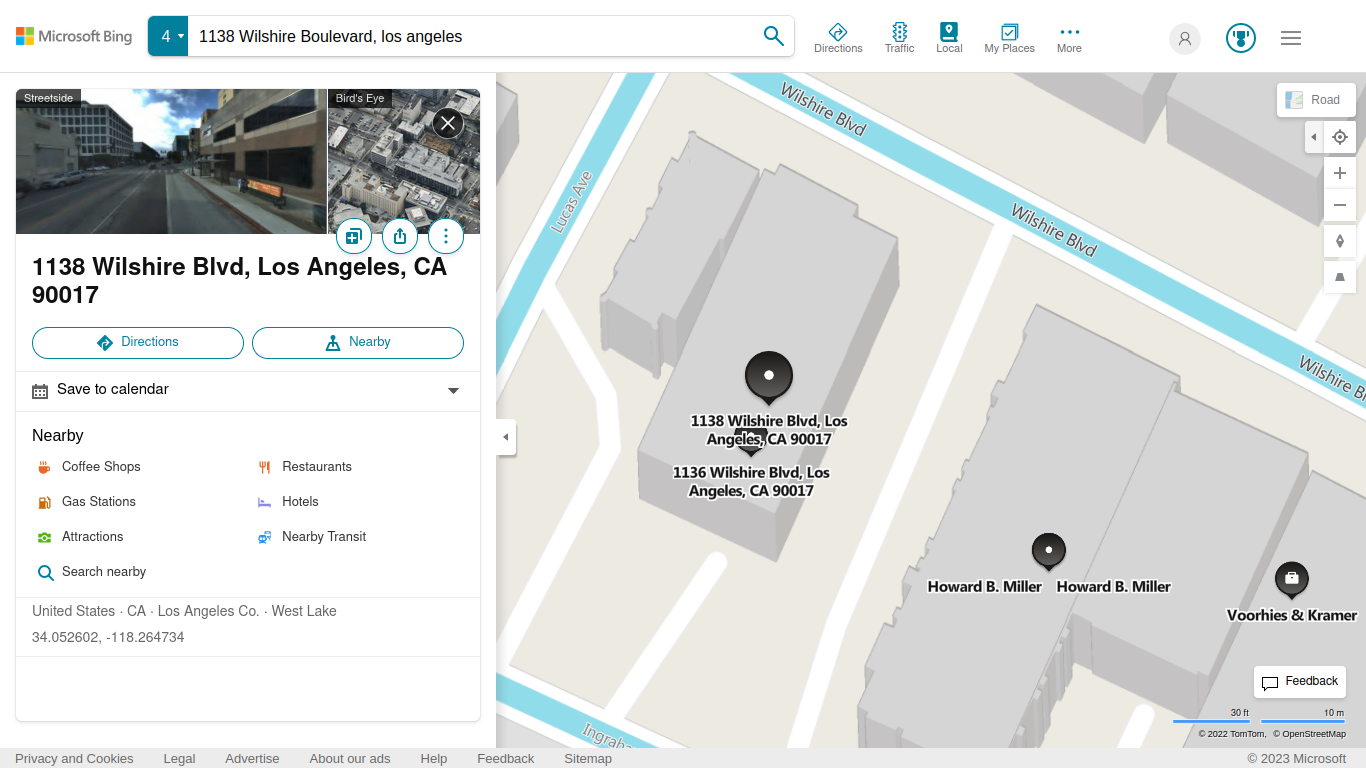Open the Advertise footer link
Screen dimensions: 1366x768
252,759
